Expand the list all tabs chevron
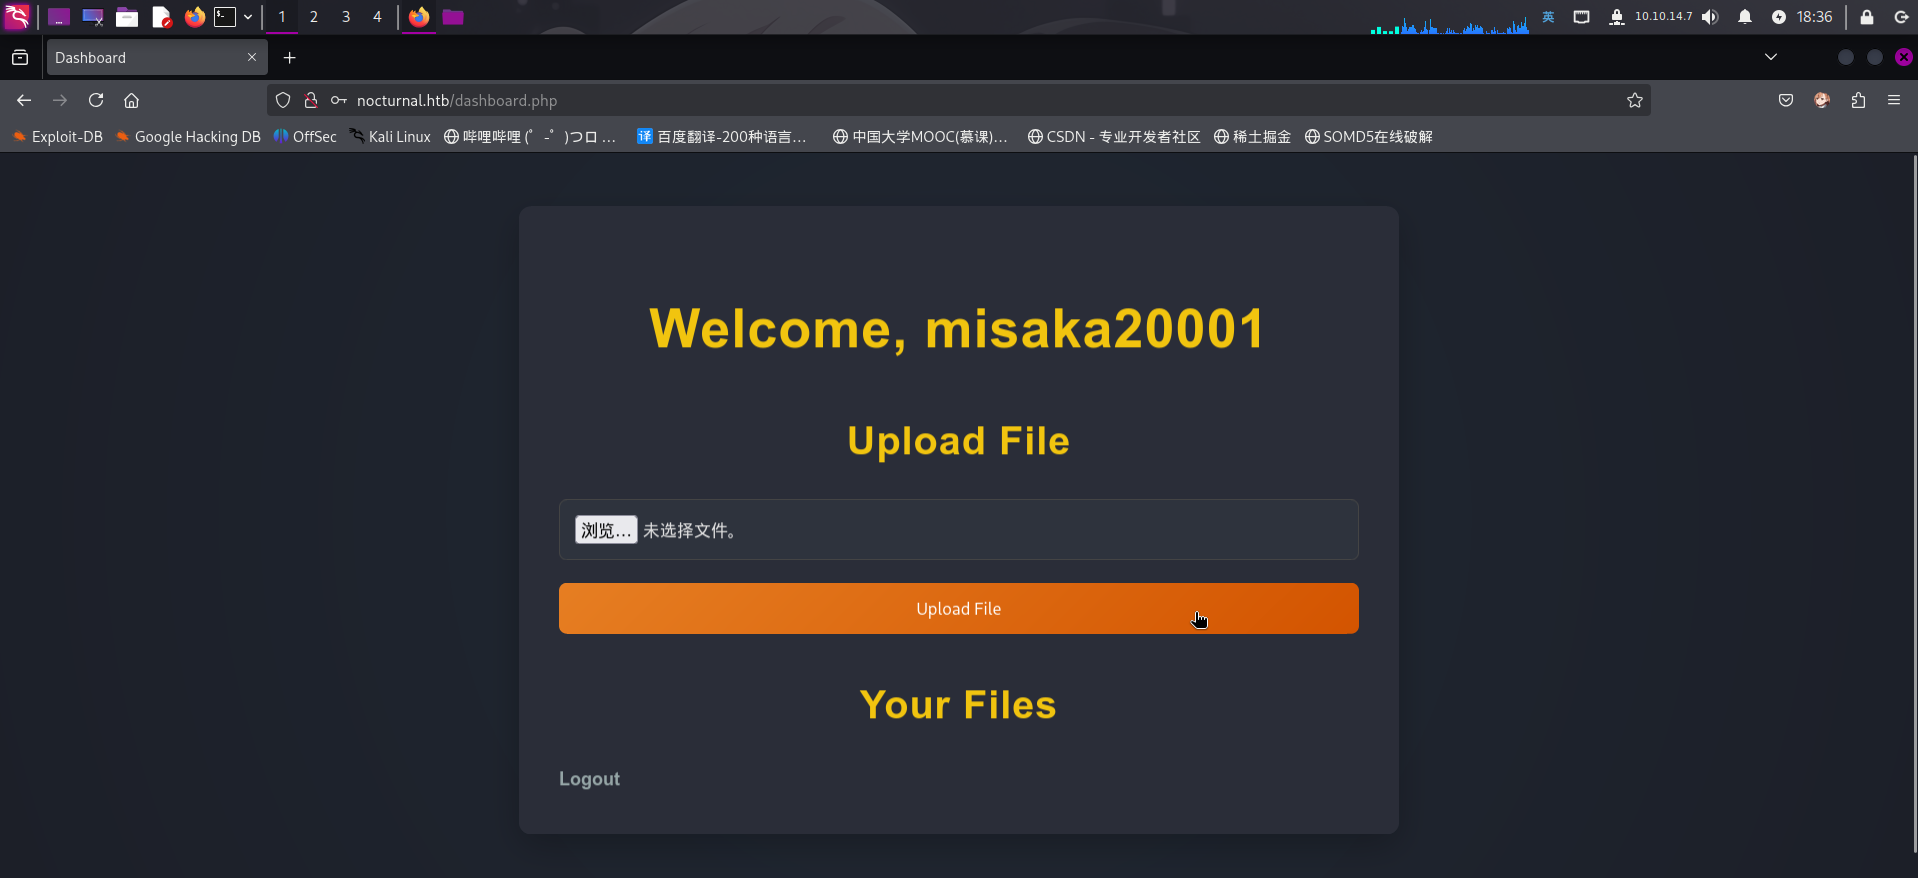This screenshot has width=1918, height=878. [x=1771, y=57]
